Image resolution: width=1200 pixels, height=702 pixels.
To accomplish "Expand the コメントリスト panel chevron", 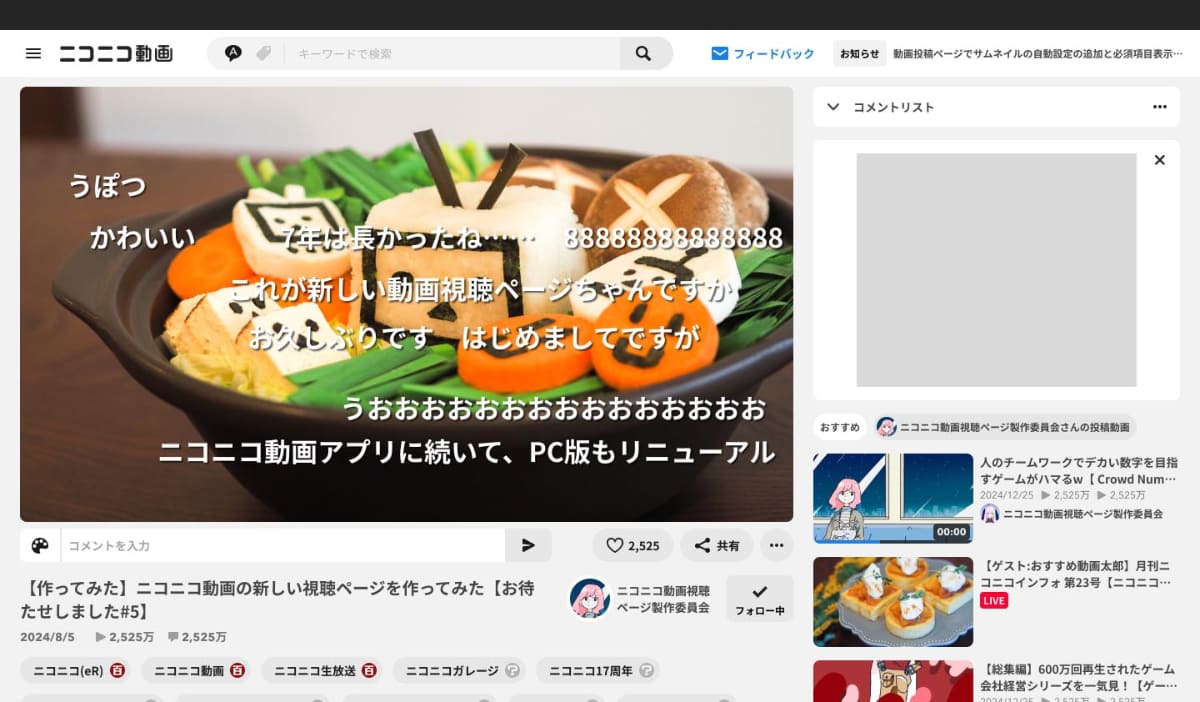I will click(833, 107).
